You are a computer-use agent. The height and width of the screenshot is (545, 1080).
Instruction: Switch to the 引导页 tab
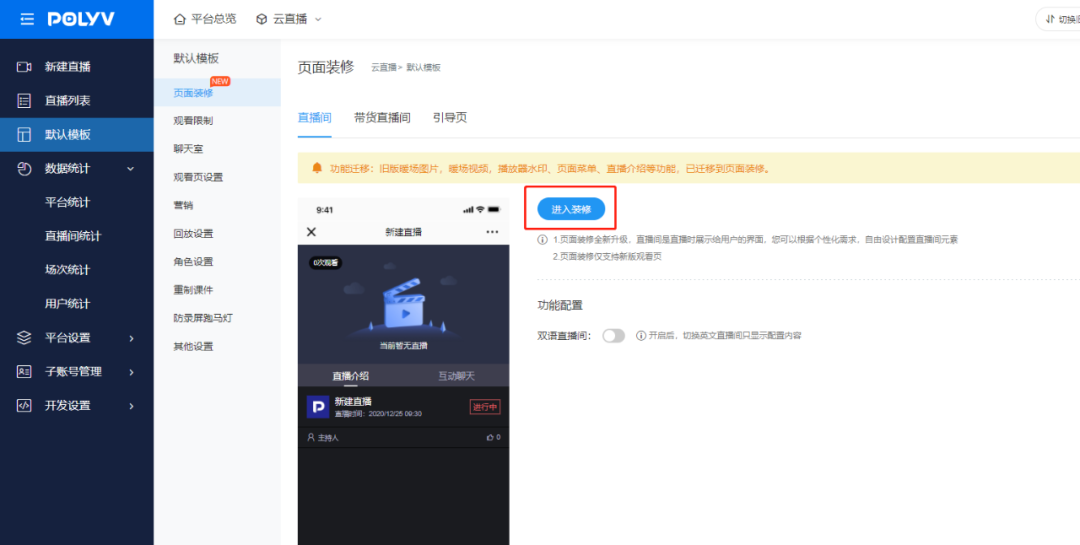click(449, 118)
